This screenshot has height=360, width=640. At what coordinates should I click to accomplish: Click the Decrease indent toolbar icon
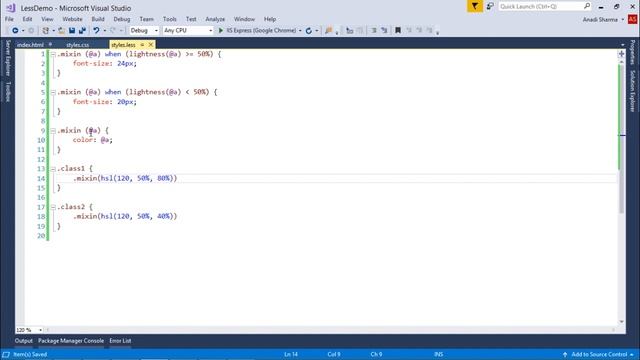click(x=349, y=31)
